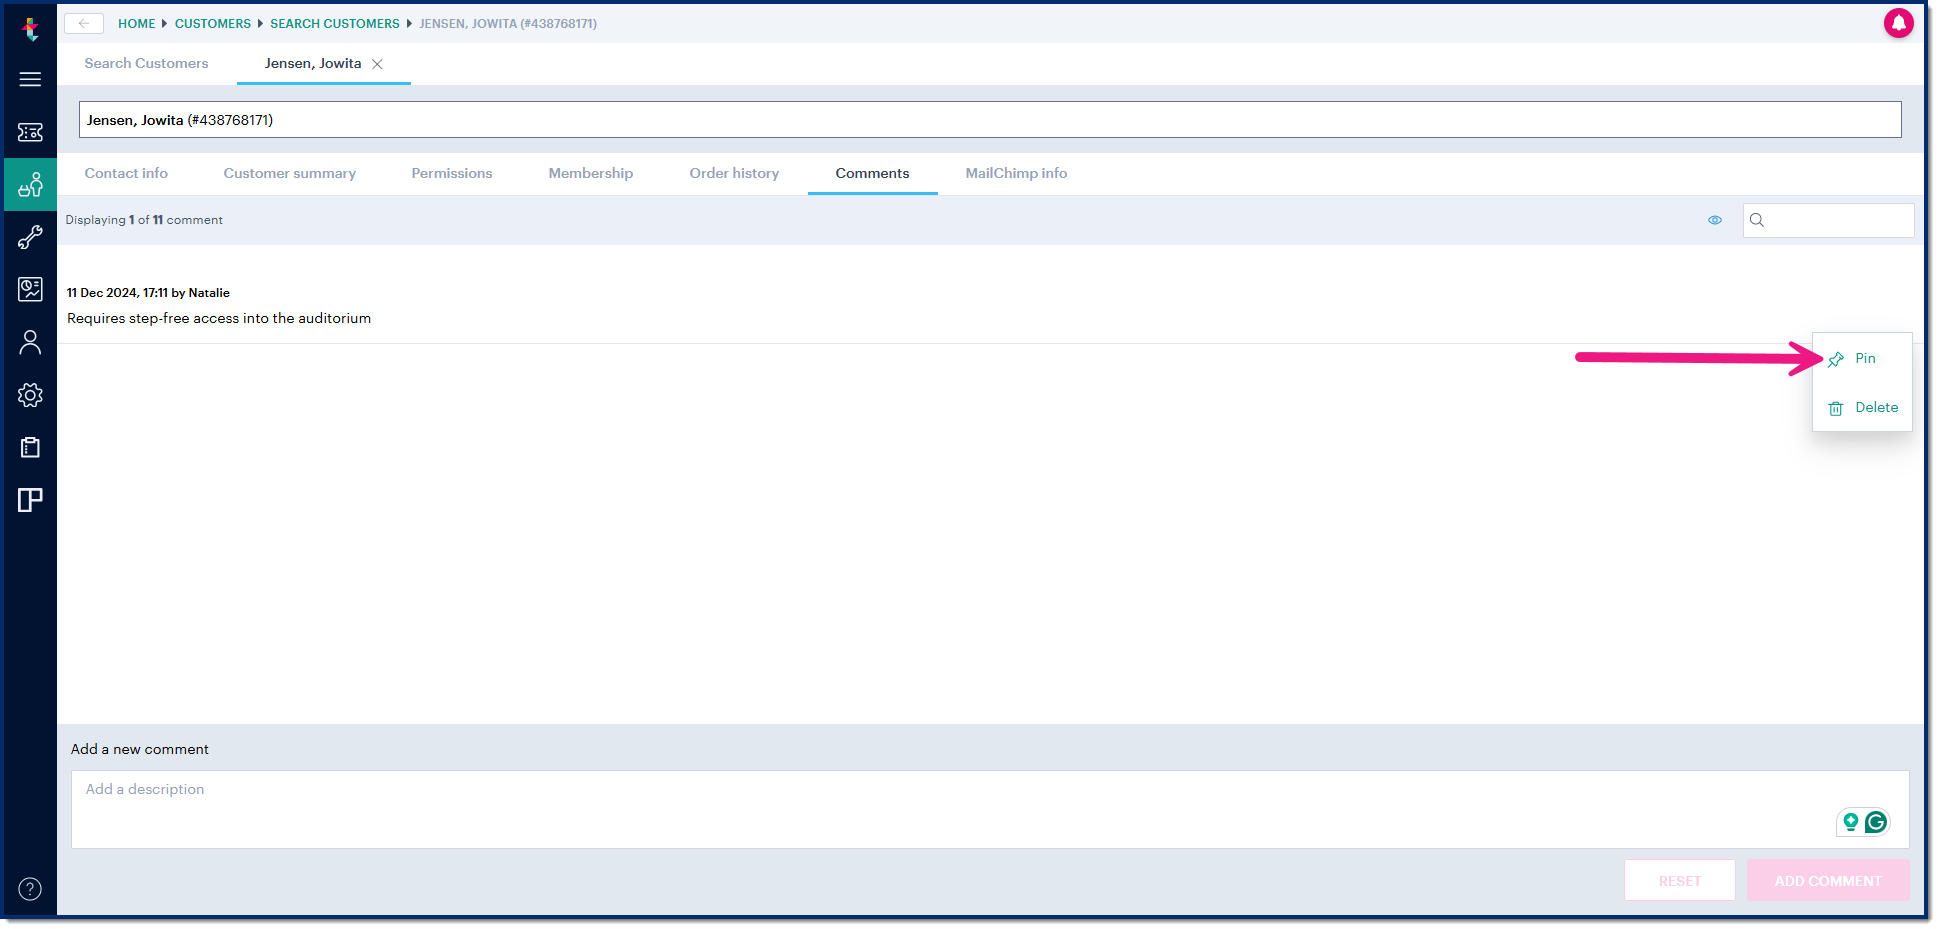Select Pin from the context menu
The image size is (1938, 929).
point(1863,359)
